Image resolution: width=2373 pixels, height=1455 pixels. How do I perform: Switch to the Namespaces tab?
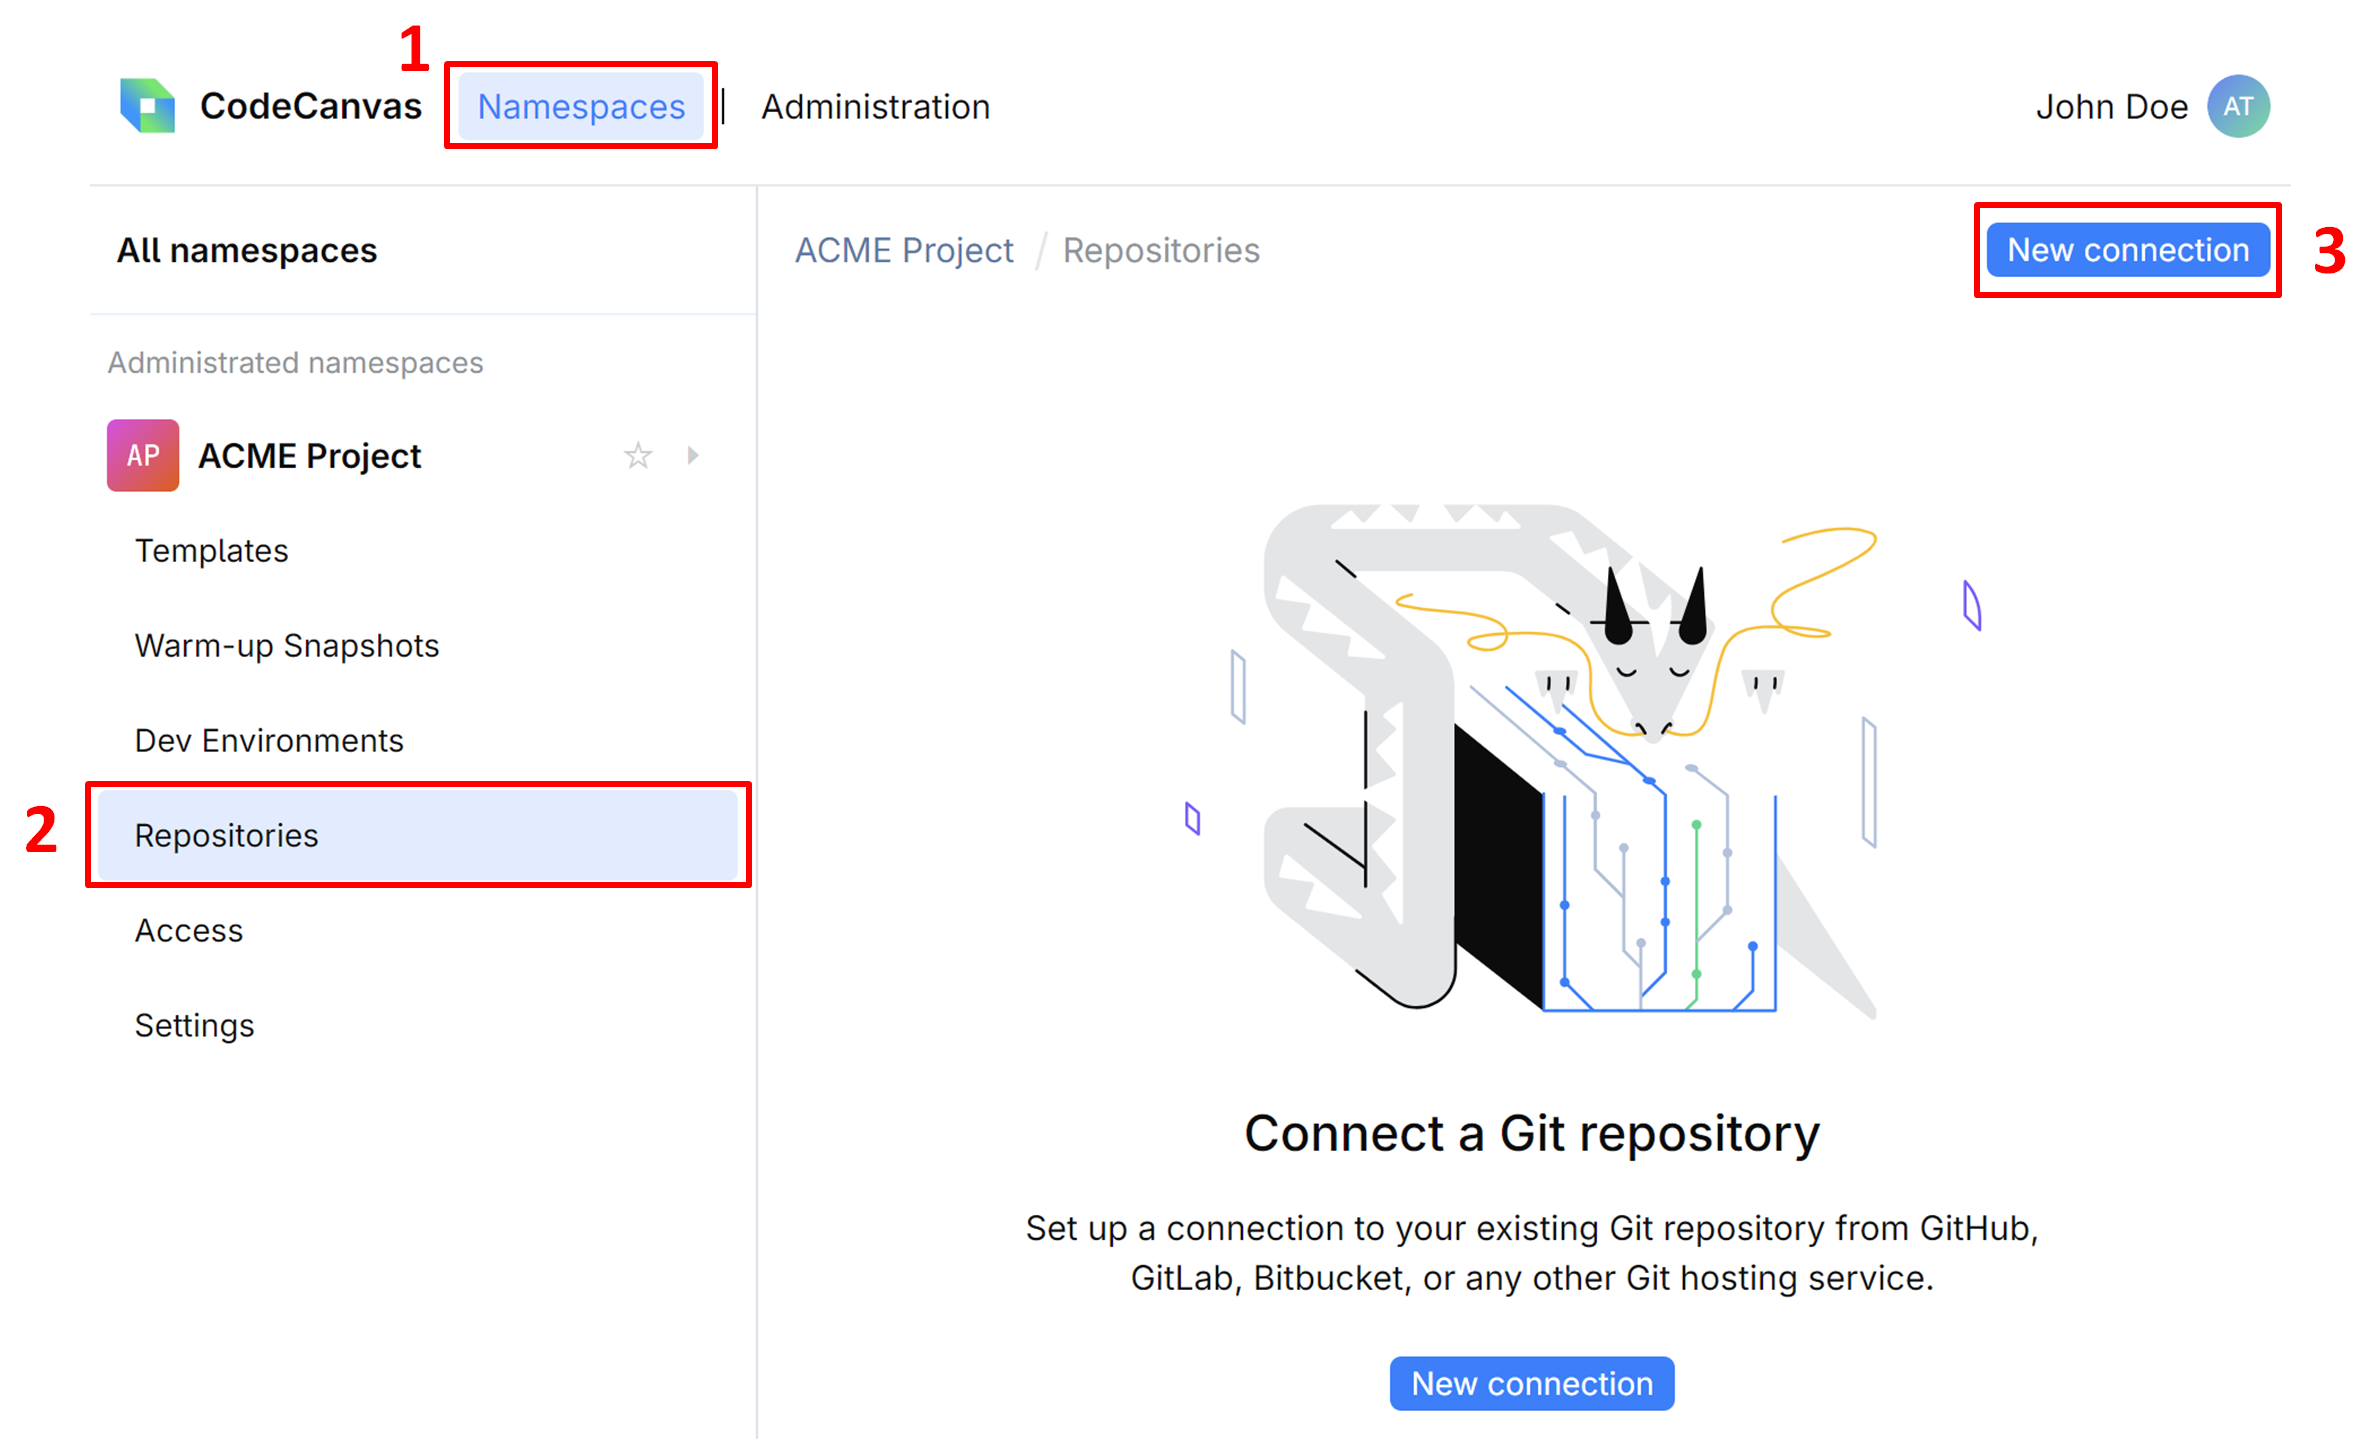pos(581,106)
